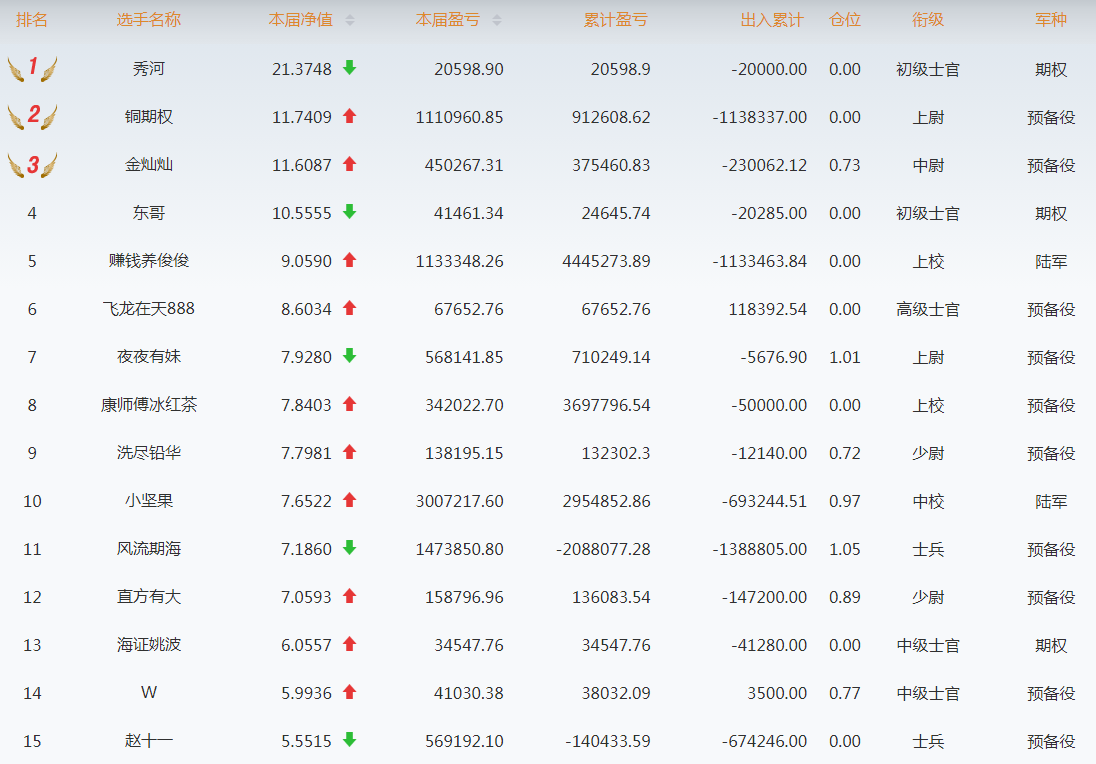Viewport: 1096px width, 764px height.
Task: Click red up arrow beside 7.0593
Action: (x=349, y=596)
